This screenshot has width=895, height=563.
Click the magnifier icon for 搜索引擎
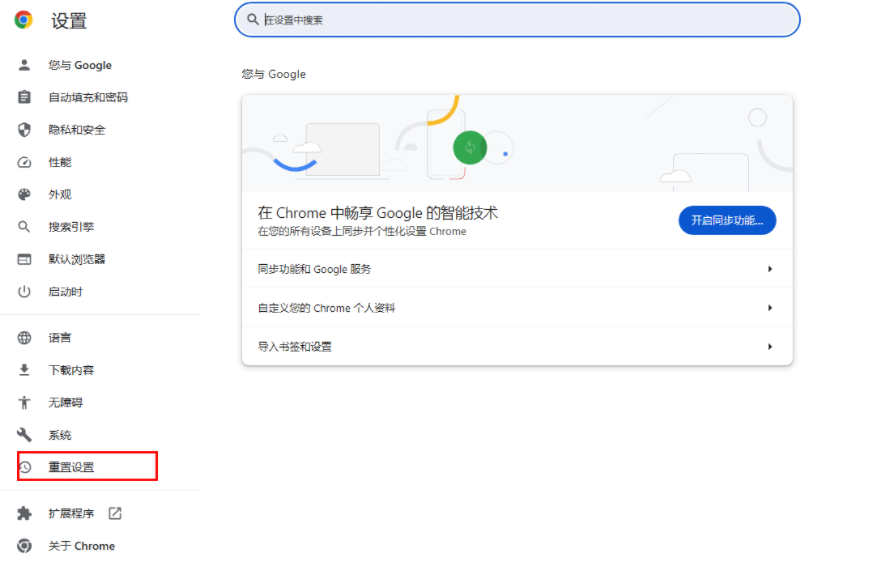coord(24,227)
